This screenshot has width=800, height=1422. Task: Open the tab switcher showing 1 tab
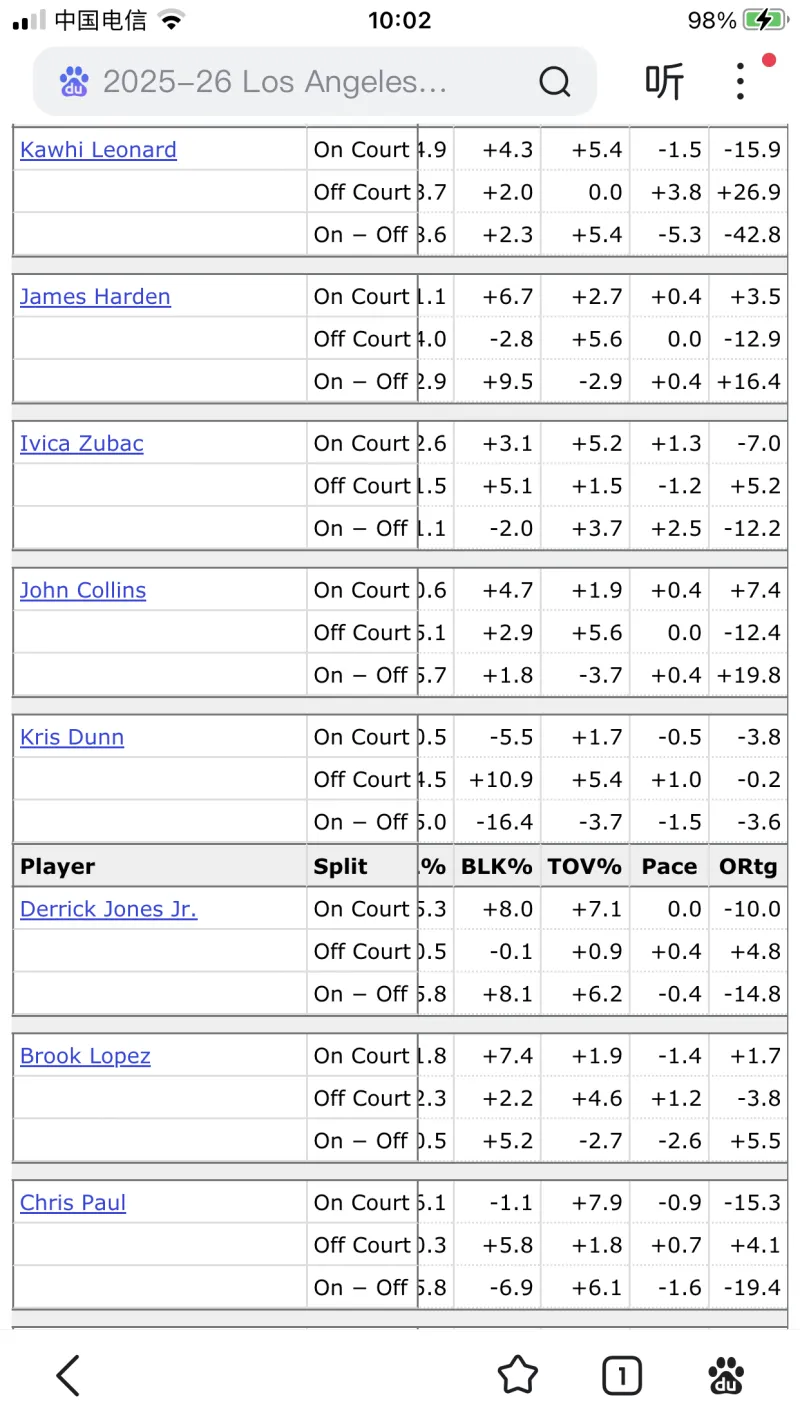[621, 1376]
